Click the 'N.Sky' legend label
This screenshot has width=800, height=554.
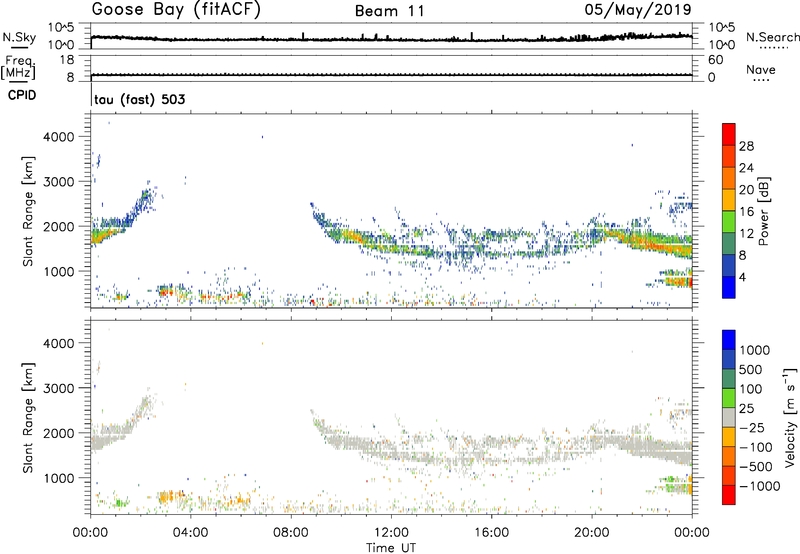(19, 37)
